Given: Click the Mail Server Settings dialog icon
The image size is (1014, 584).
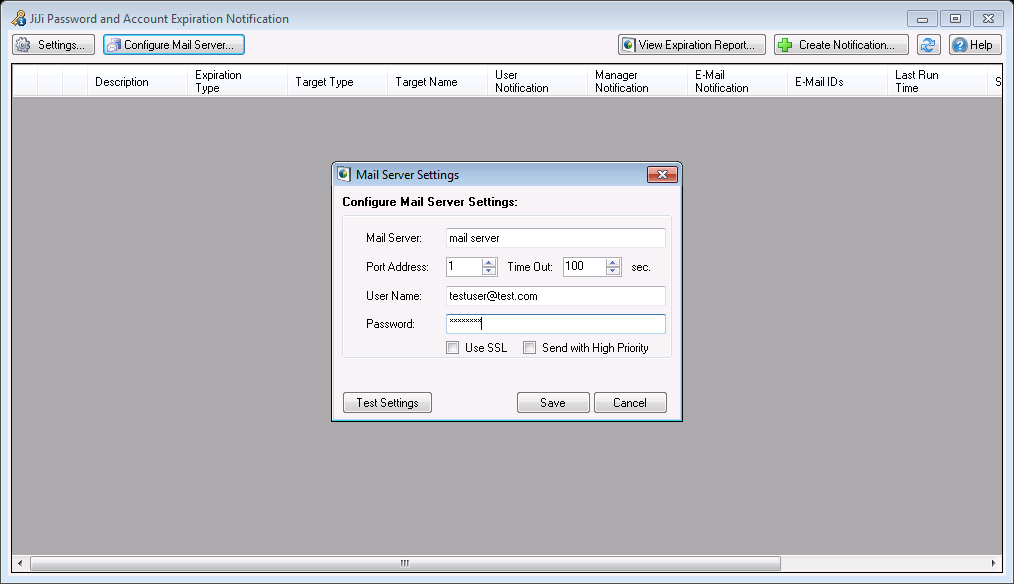Looking at the screenshot, I should 344,175.
